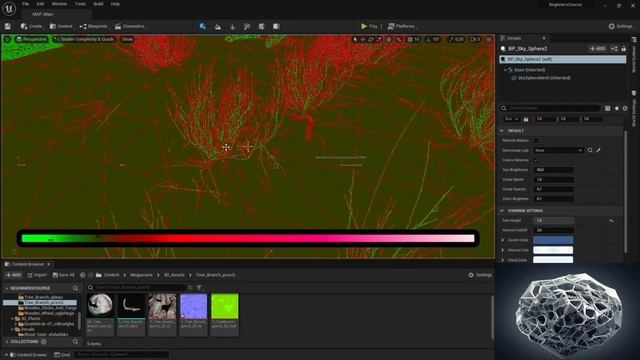Switch to Landscape mode icon
The image size is (640, 360).
click(x=218, y=27)
